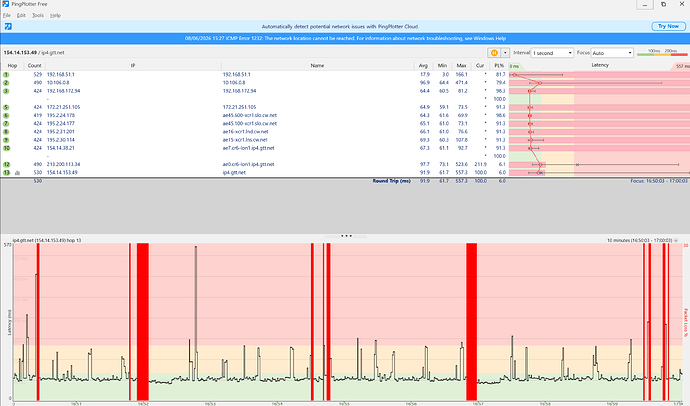Click the hop 10 green number badge
690x406 pixels.
(x=6, y=148)
